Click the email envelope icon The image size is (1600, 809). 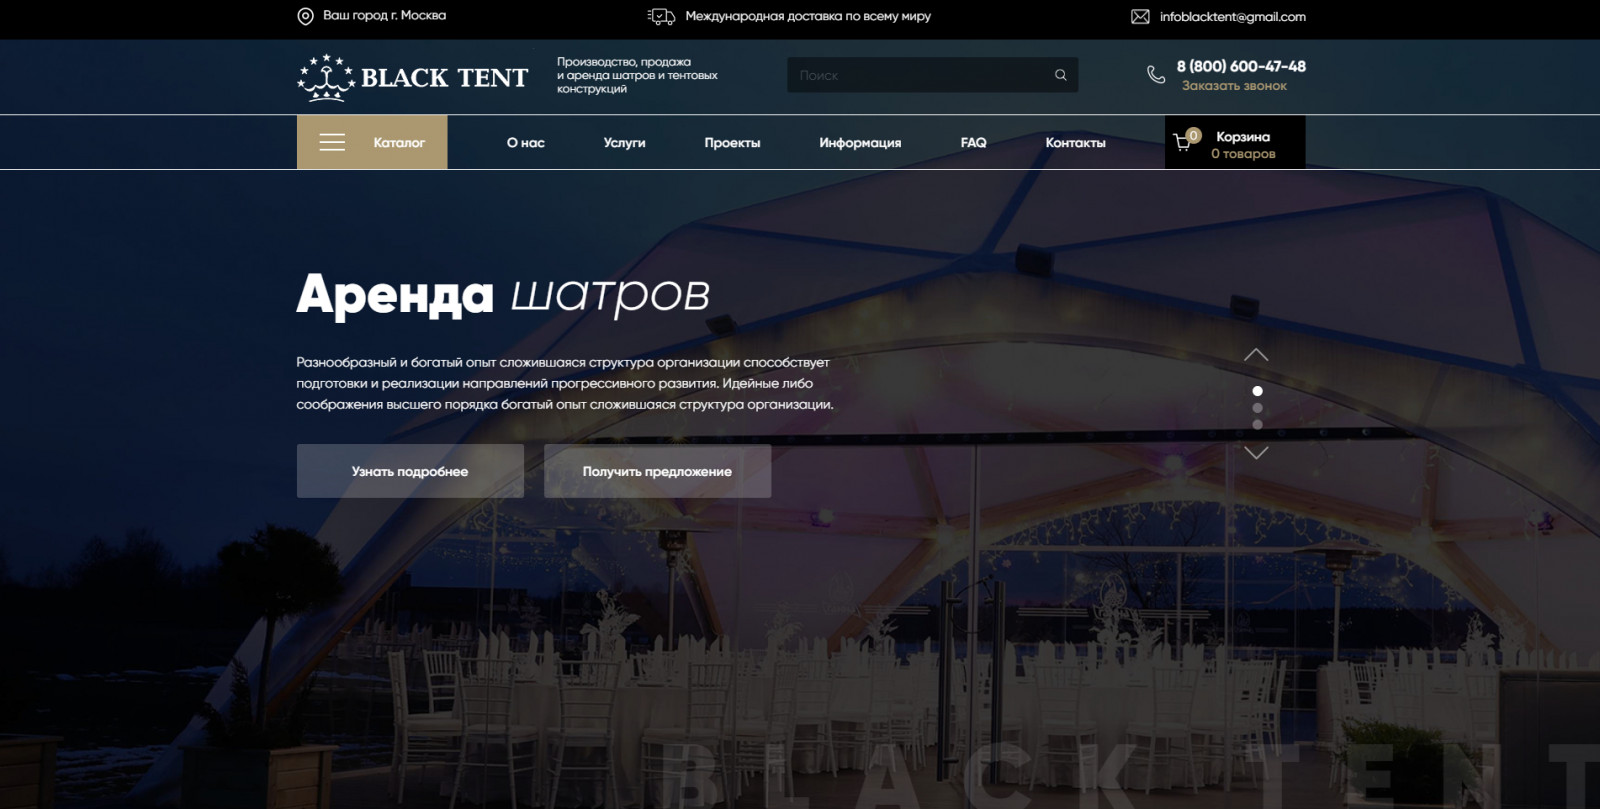click(1140, 16)
